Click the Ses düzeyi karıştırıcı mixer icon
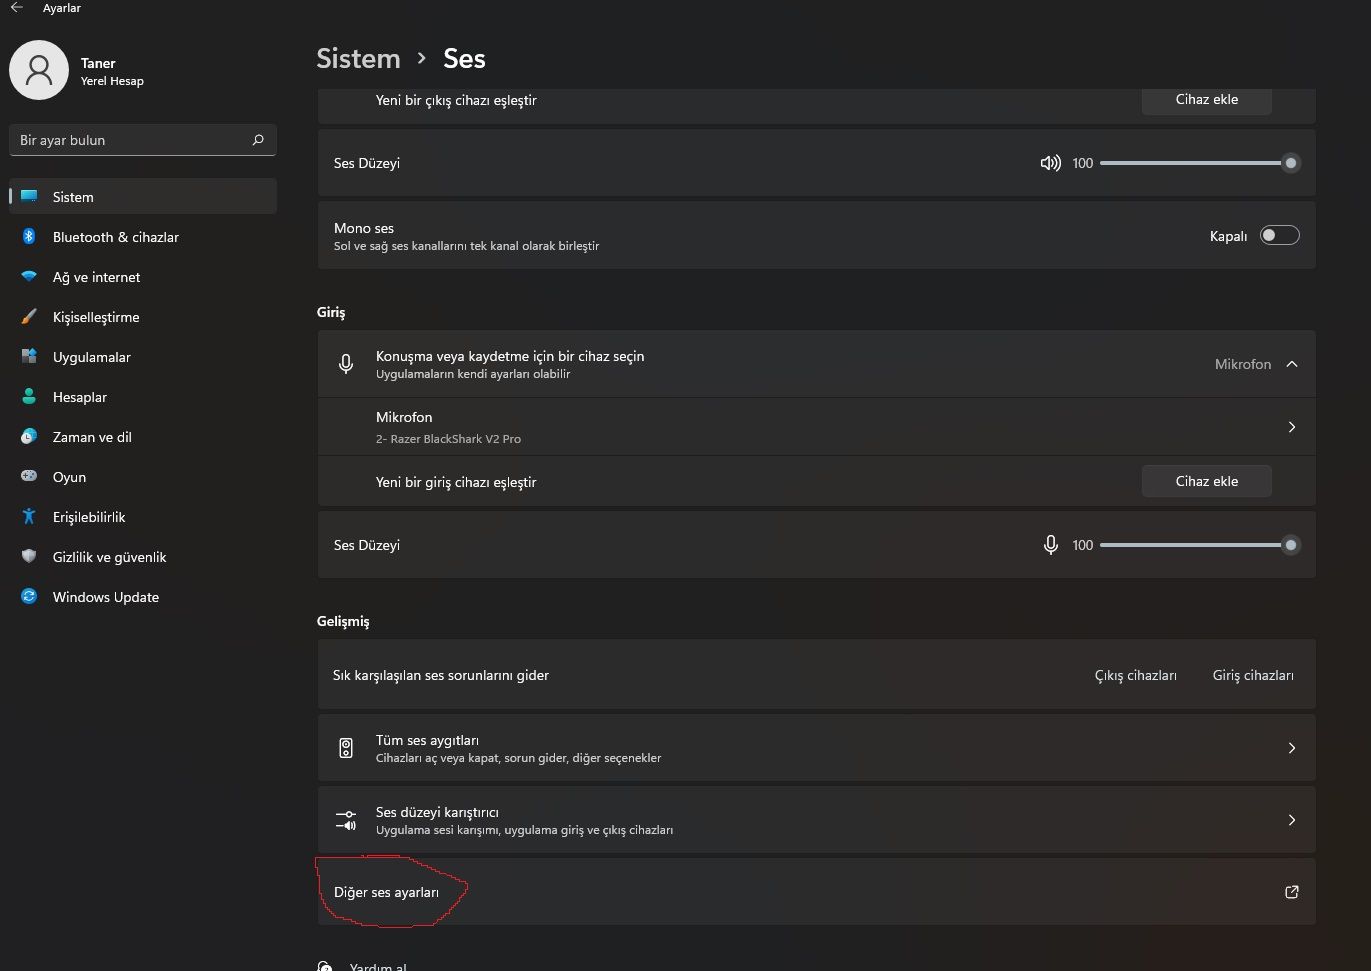 346,820
